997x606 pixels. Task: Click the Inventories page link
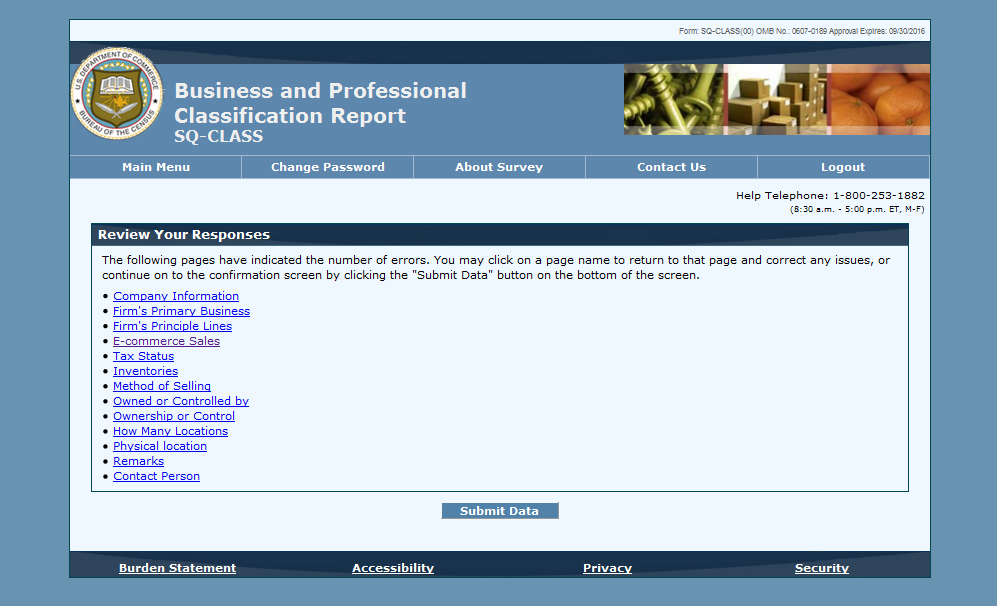(x=145, y=371)
